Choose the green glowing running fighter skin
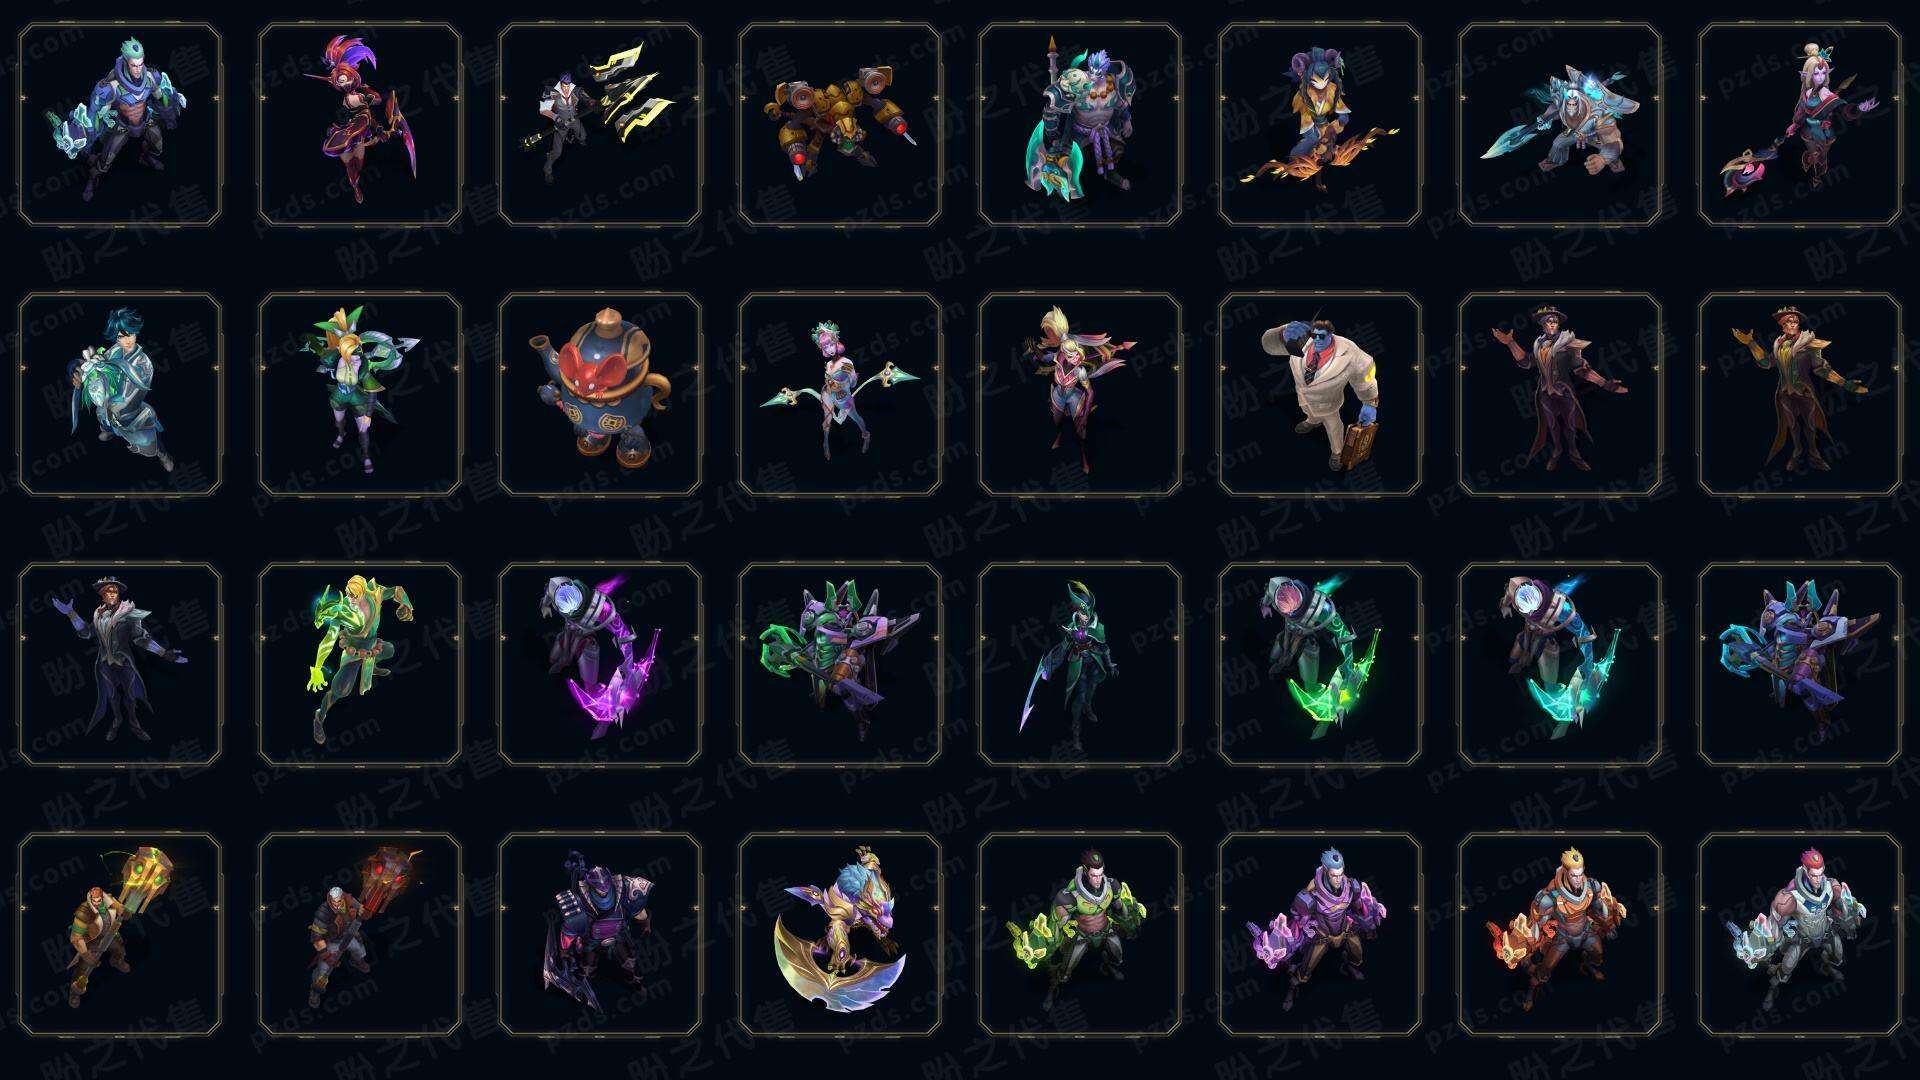 [360, 664]
